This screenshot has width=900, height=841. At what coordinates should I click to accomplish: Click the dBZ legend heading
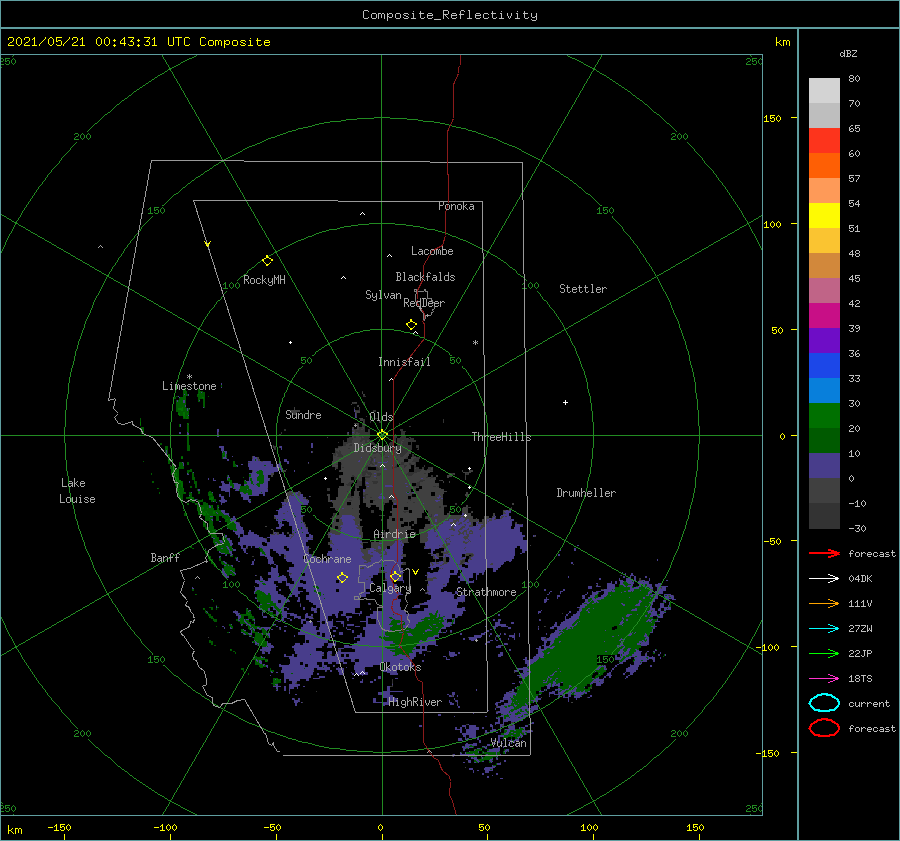[x=848, y=53]
